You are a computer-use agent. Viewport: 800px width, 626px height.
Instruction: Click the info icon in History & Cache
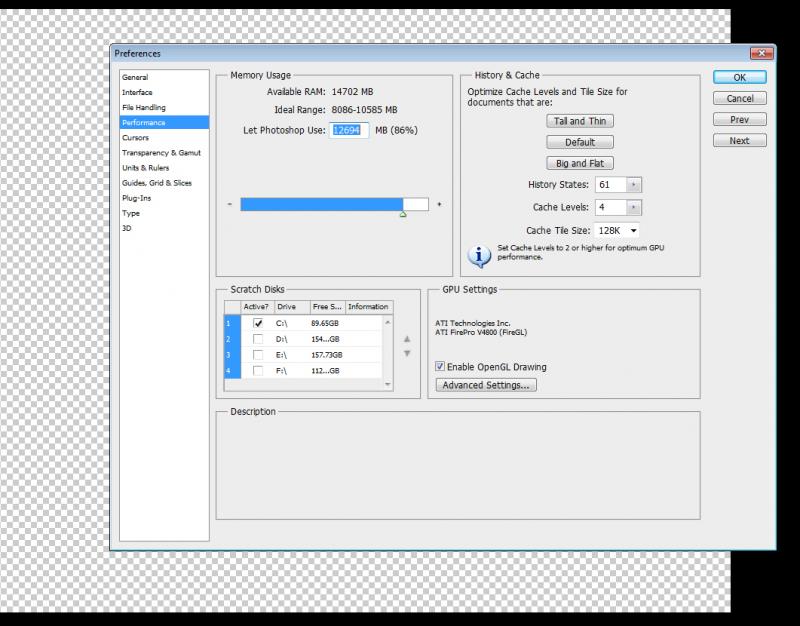click(x=479, y=256)
